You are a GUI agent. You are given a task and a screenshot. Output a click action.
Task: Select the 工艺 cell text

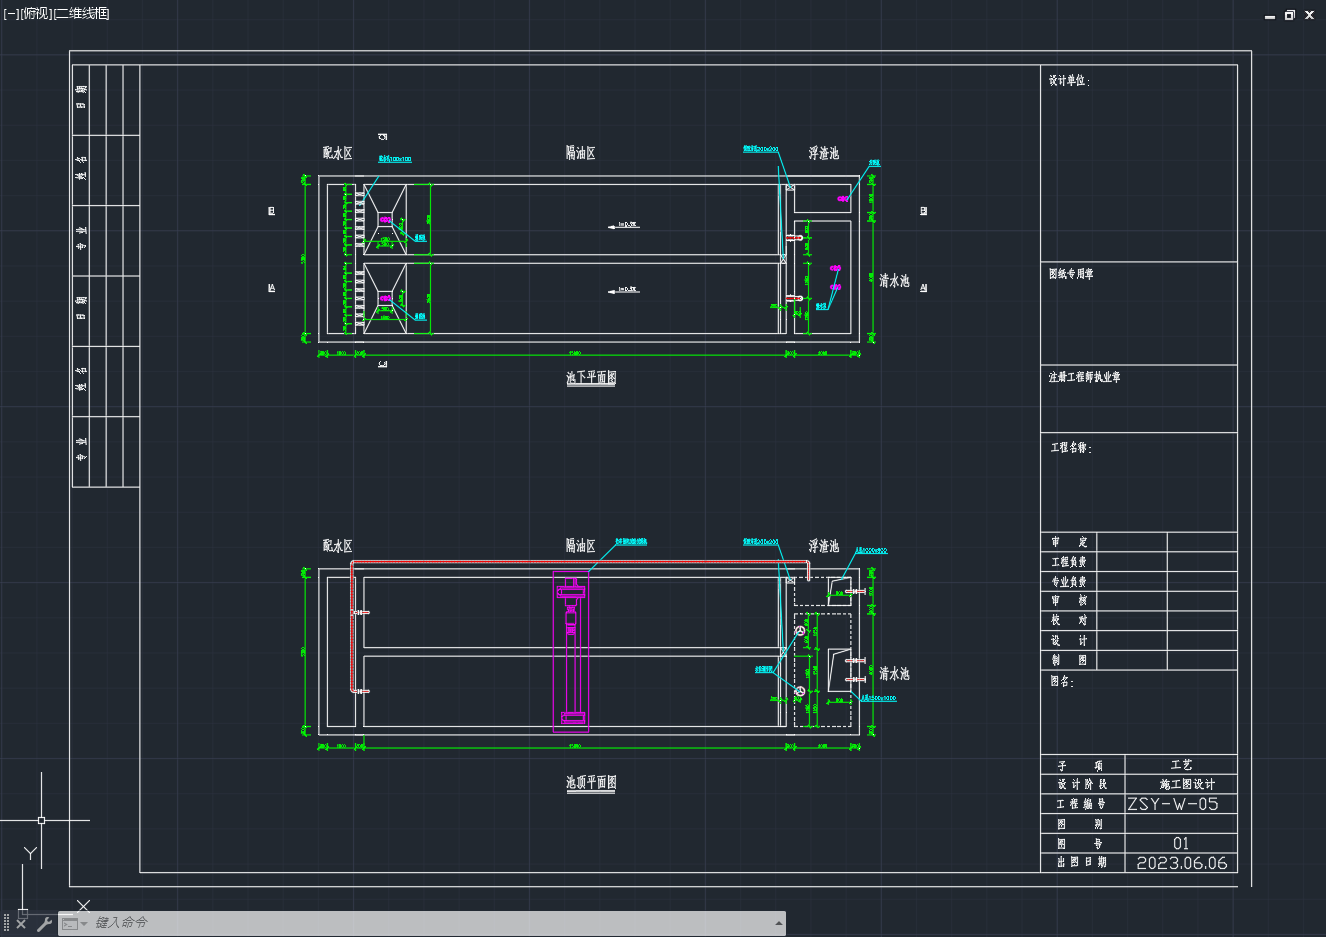(x=1181, y=764)
